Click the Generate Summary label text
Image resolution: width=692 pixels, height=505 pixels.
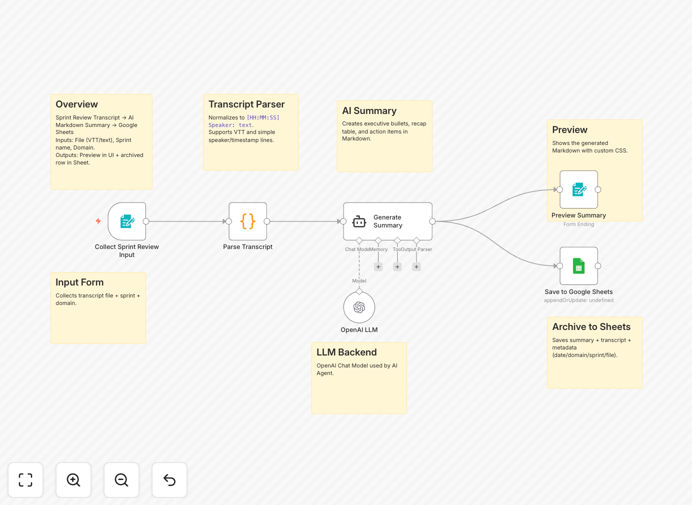click(x=388, y=221)
